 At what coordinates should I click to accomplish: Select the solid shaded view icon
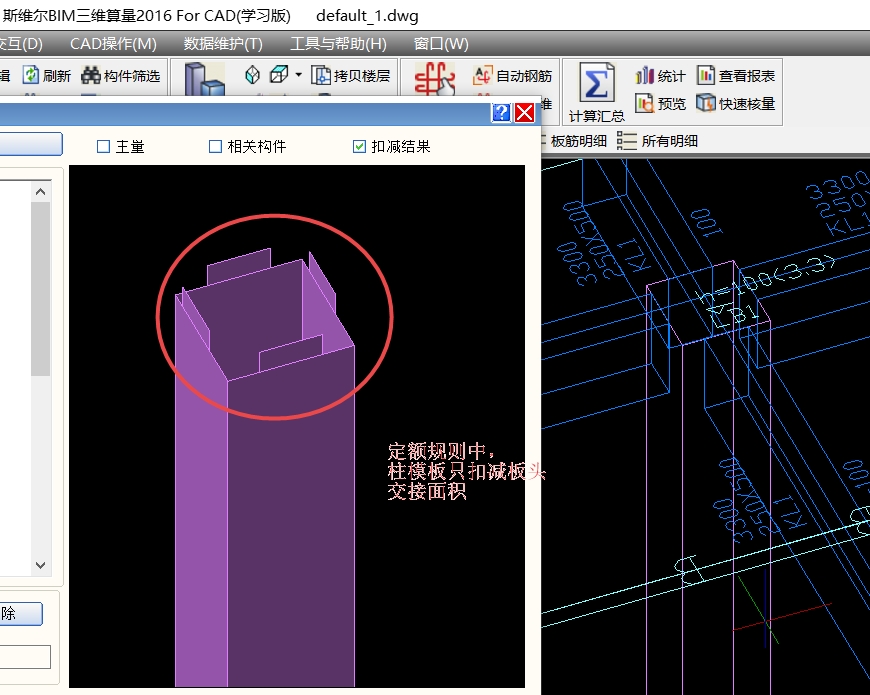click(252, 75)
